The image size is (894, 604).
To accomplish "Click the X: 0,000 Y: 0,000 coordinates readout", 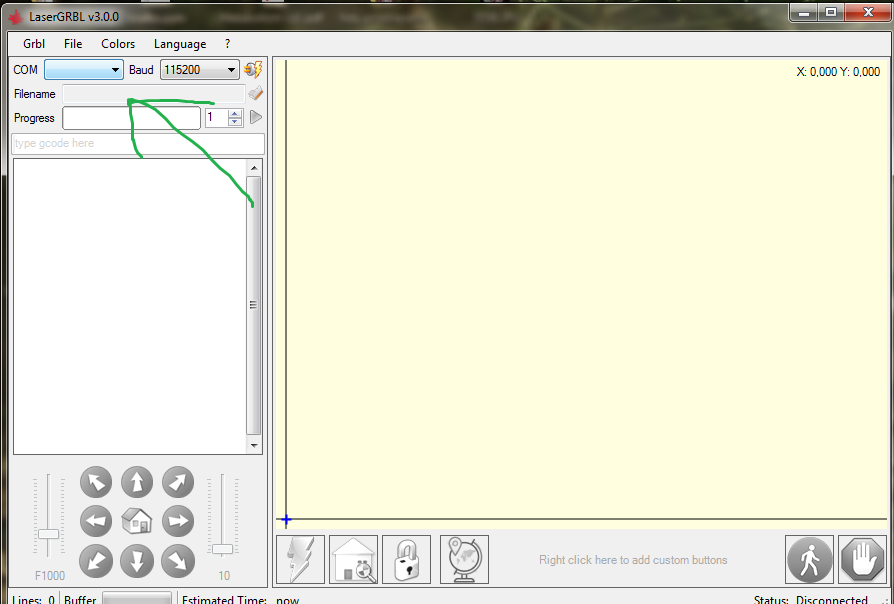I will click(x=838, y=72).
